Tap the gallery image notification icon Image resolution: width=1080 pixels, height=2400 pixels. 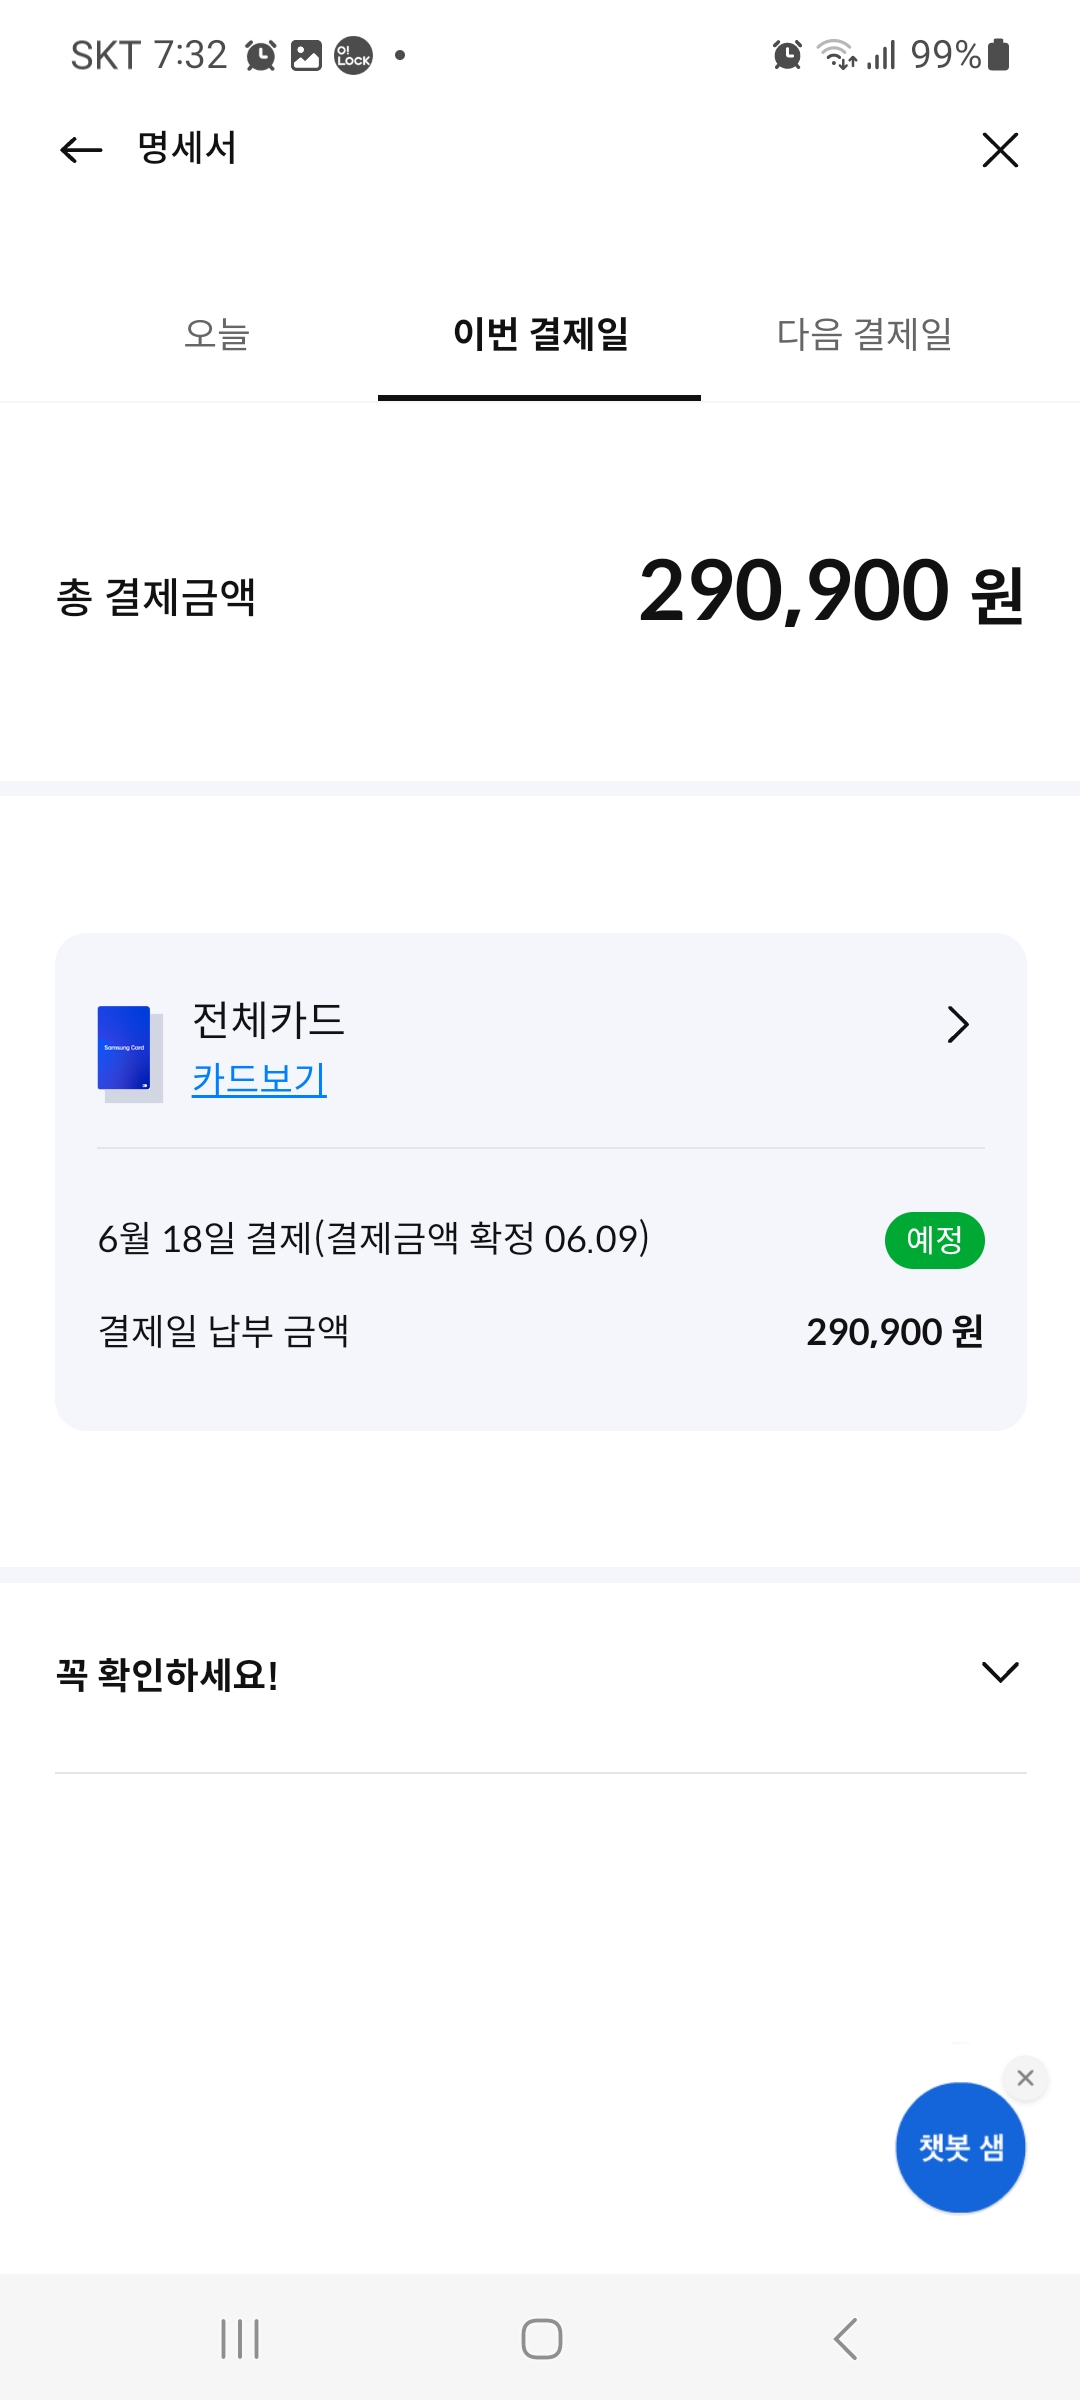pyautogui.click(x=306, y=55)
